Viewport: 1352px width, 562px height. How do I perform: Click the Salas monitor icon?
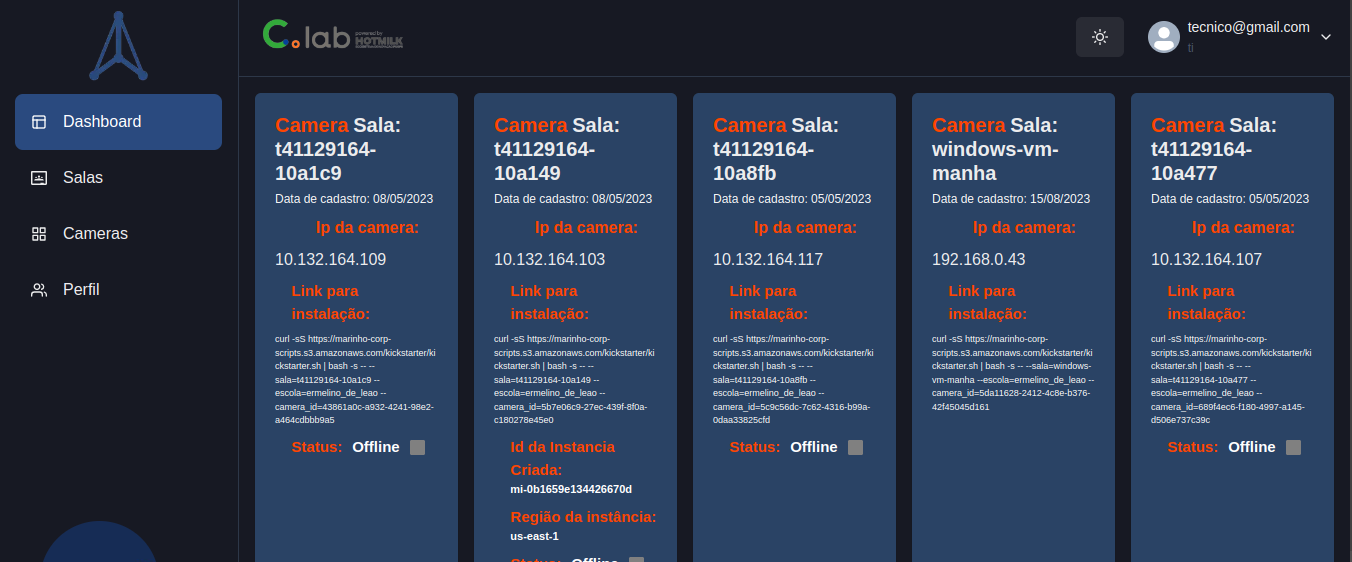(39, 178)
